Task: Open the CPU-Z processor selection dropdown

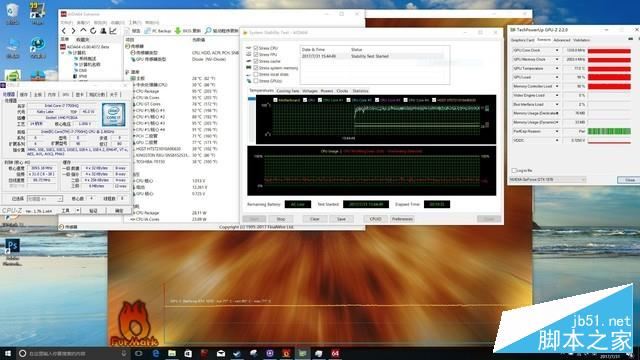Action: pyautogui.click(x=44, y=199)
